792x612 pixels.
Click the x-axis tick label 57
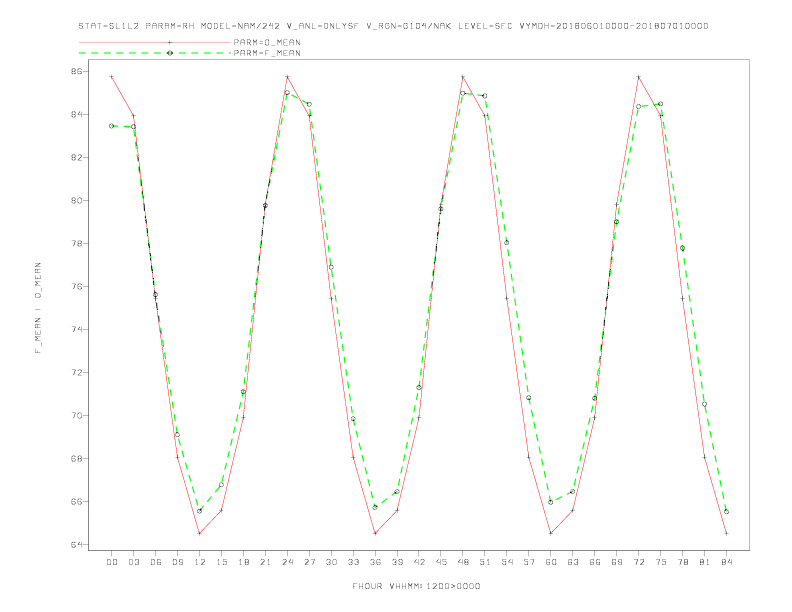529,562
